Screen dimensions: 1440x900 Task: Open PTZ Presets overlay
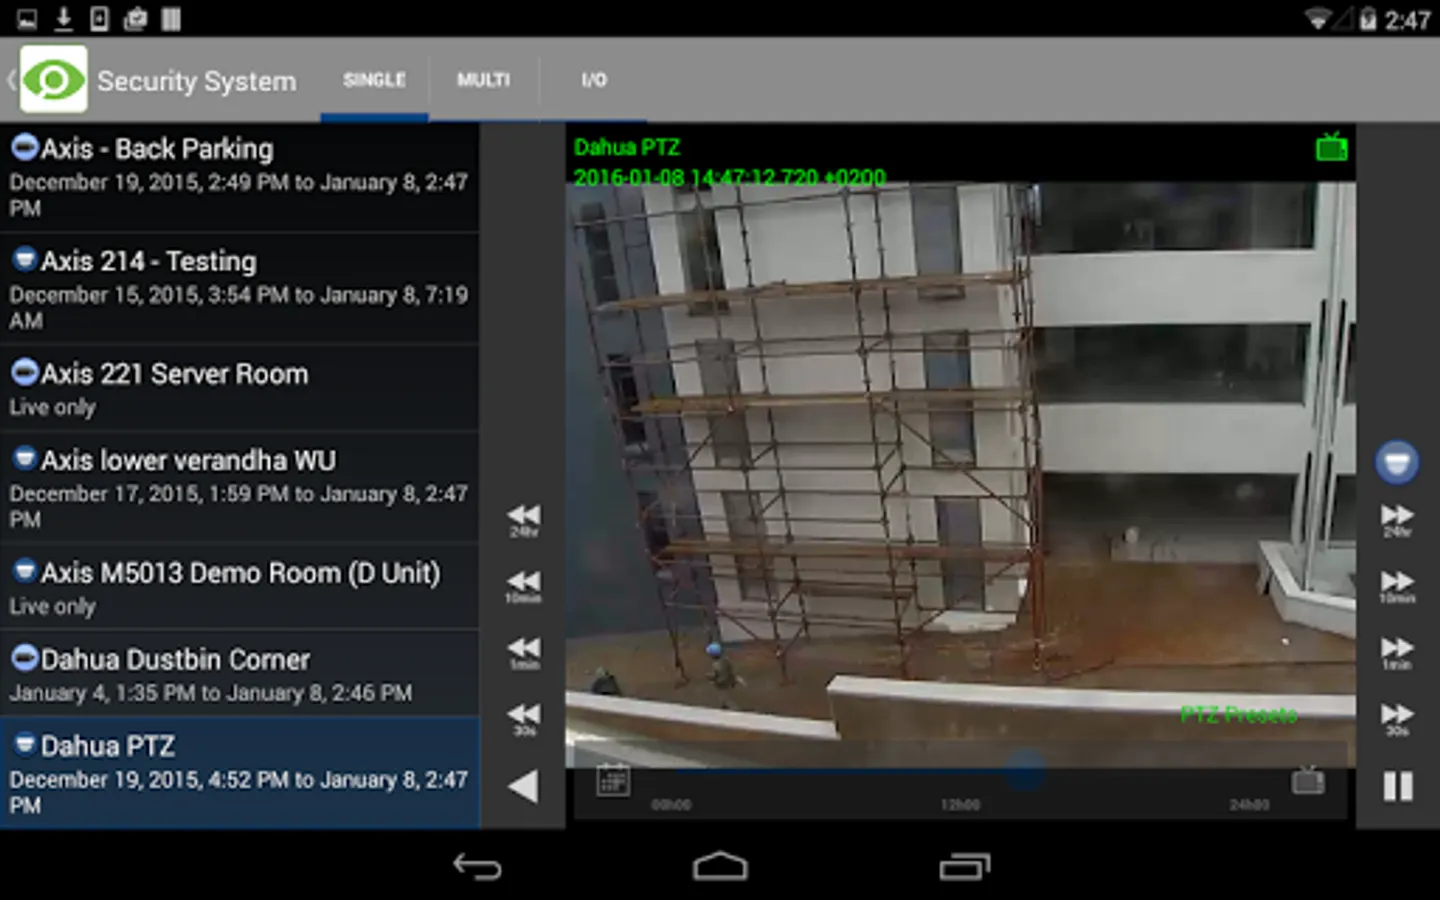(1238, 714)
